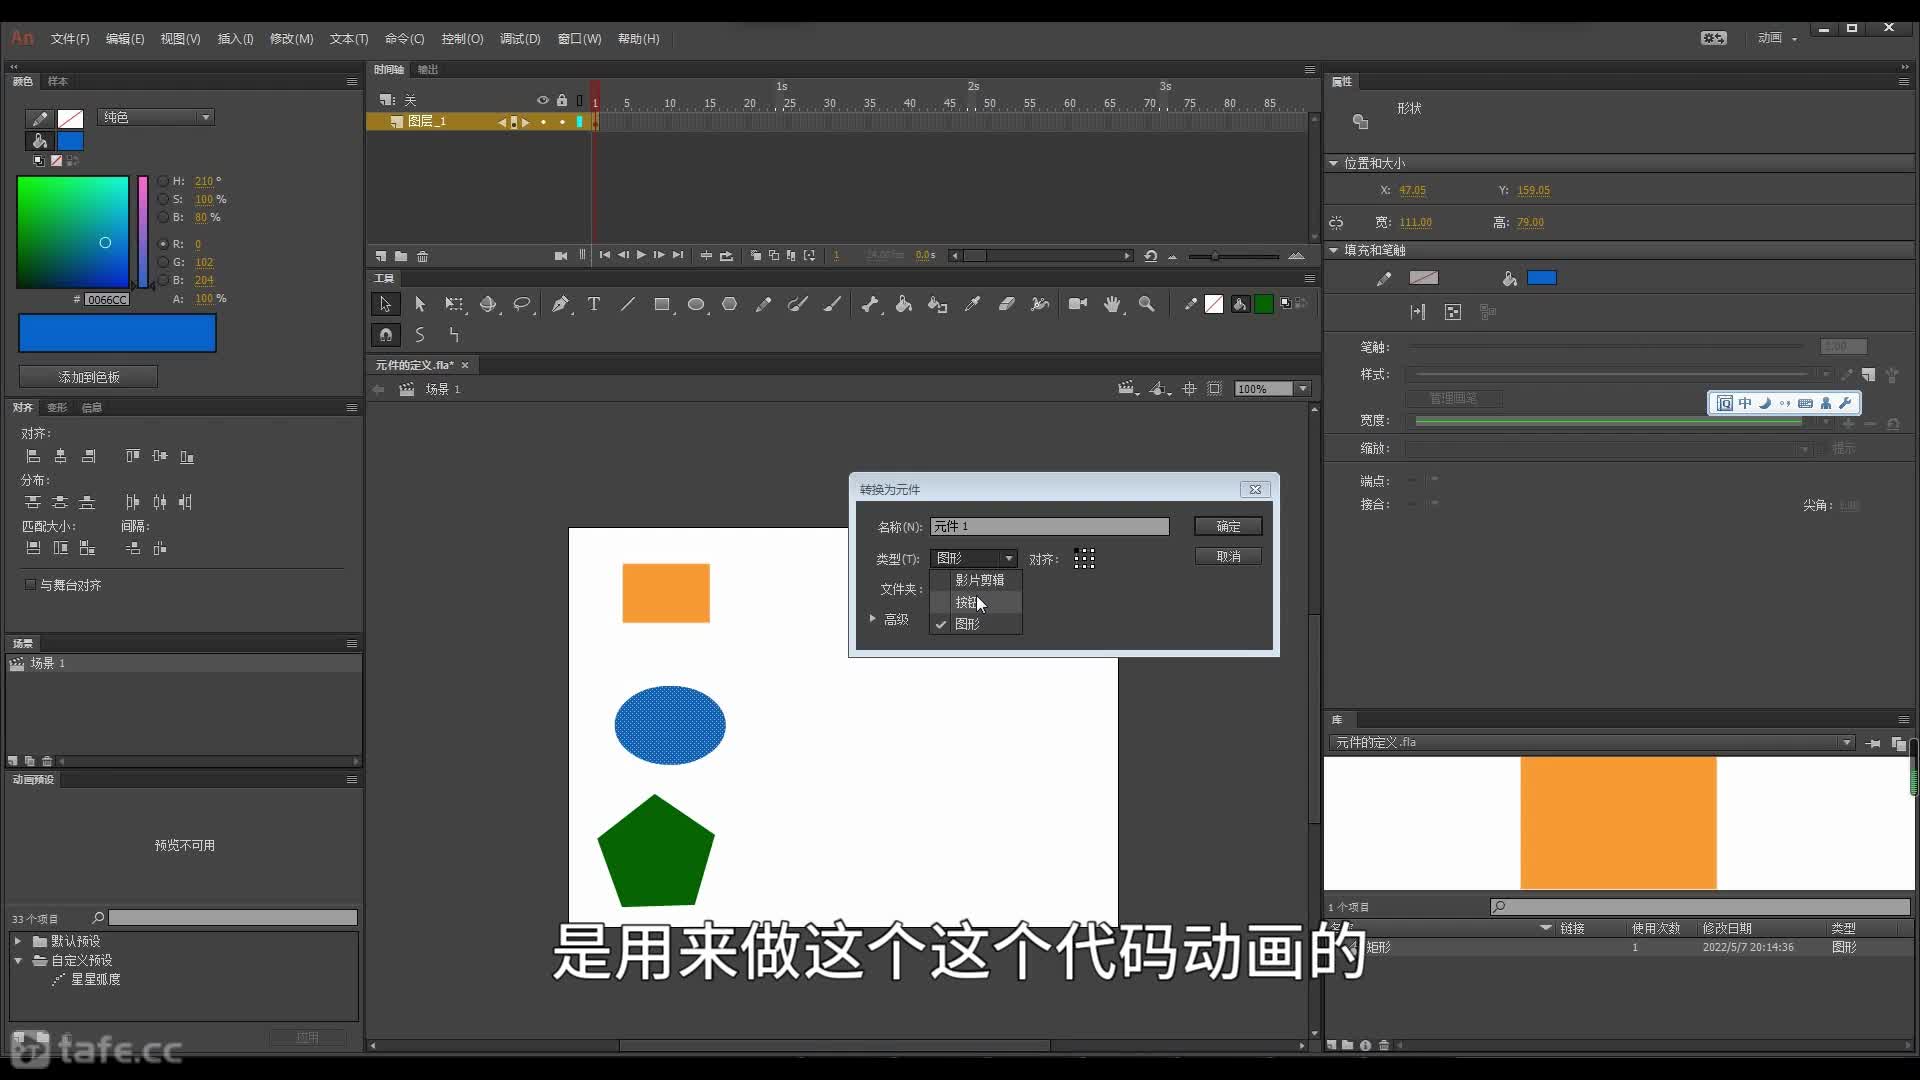Select the Hand tool
Image resolution: width=1920 pixels, height=1080 pixels.
(1112, 304)
